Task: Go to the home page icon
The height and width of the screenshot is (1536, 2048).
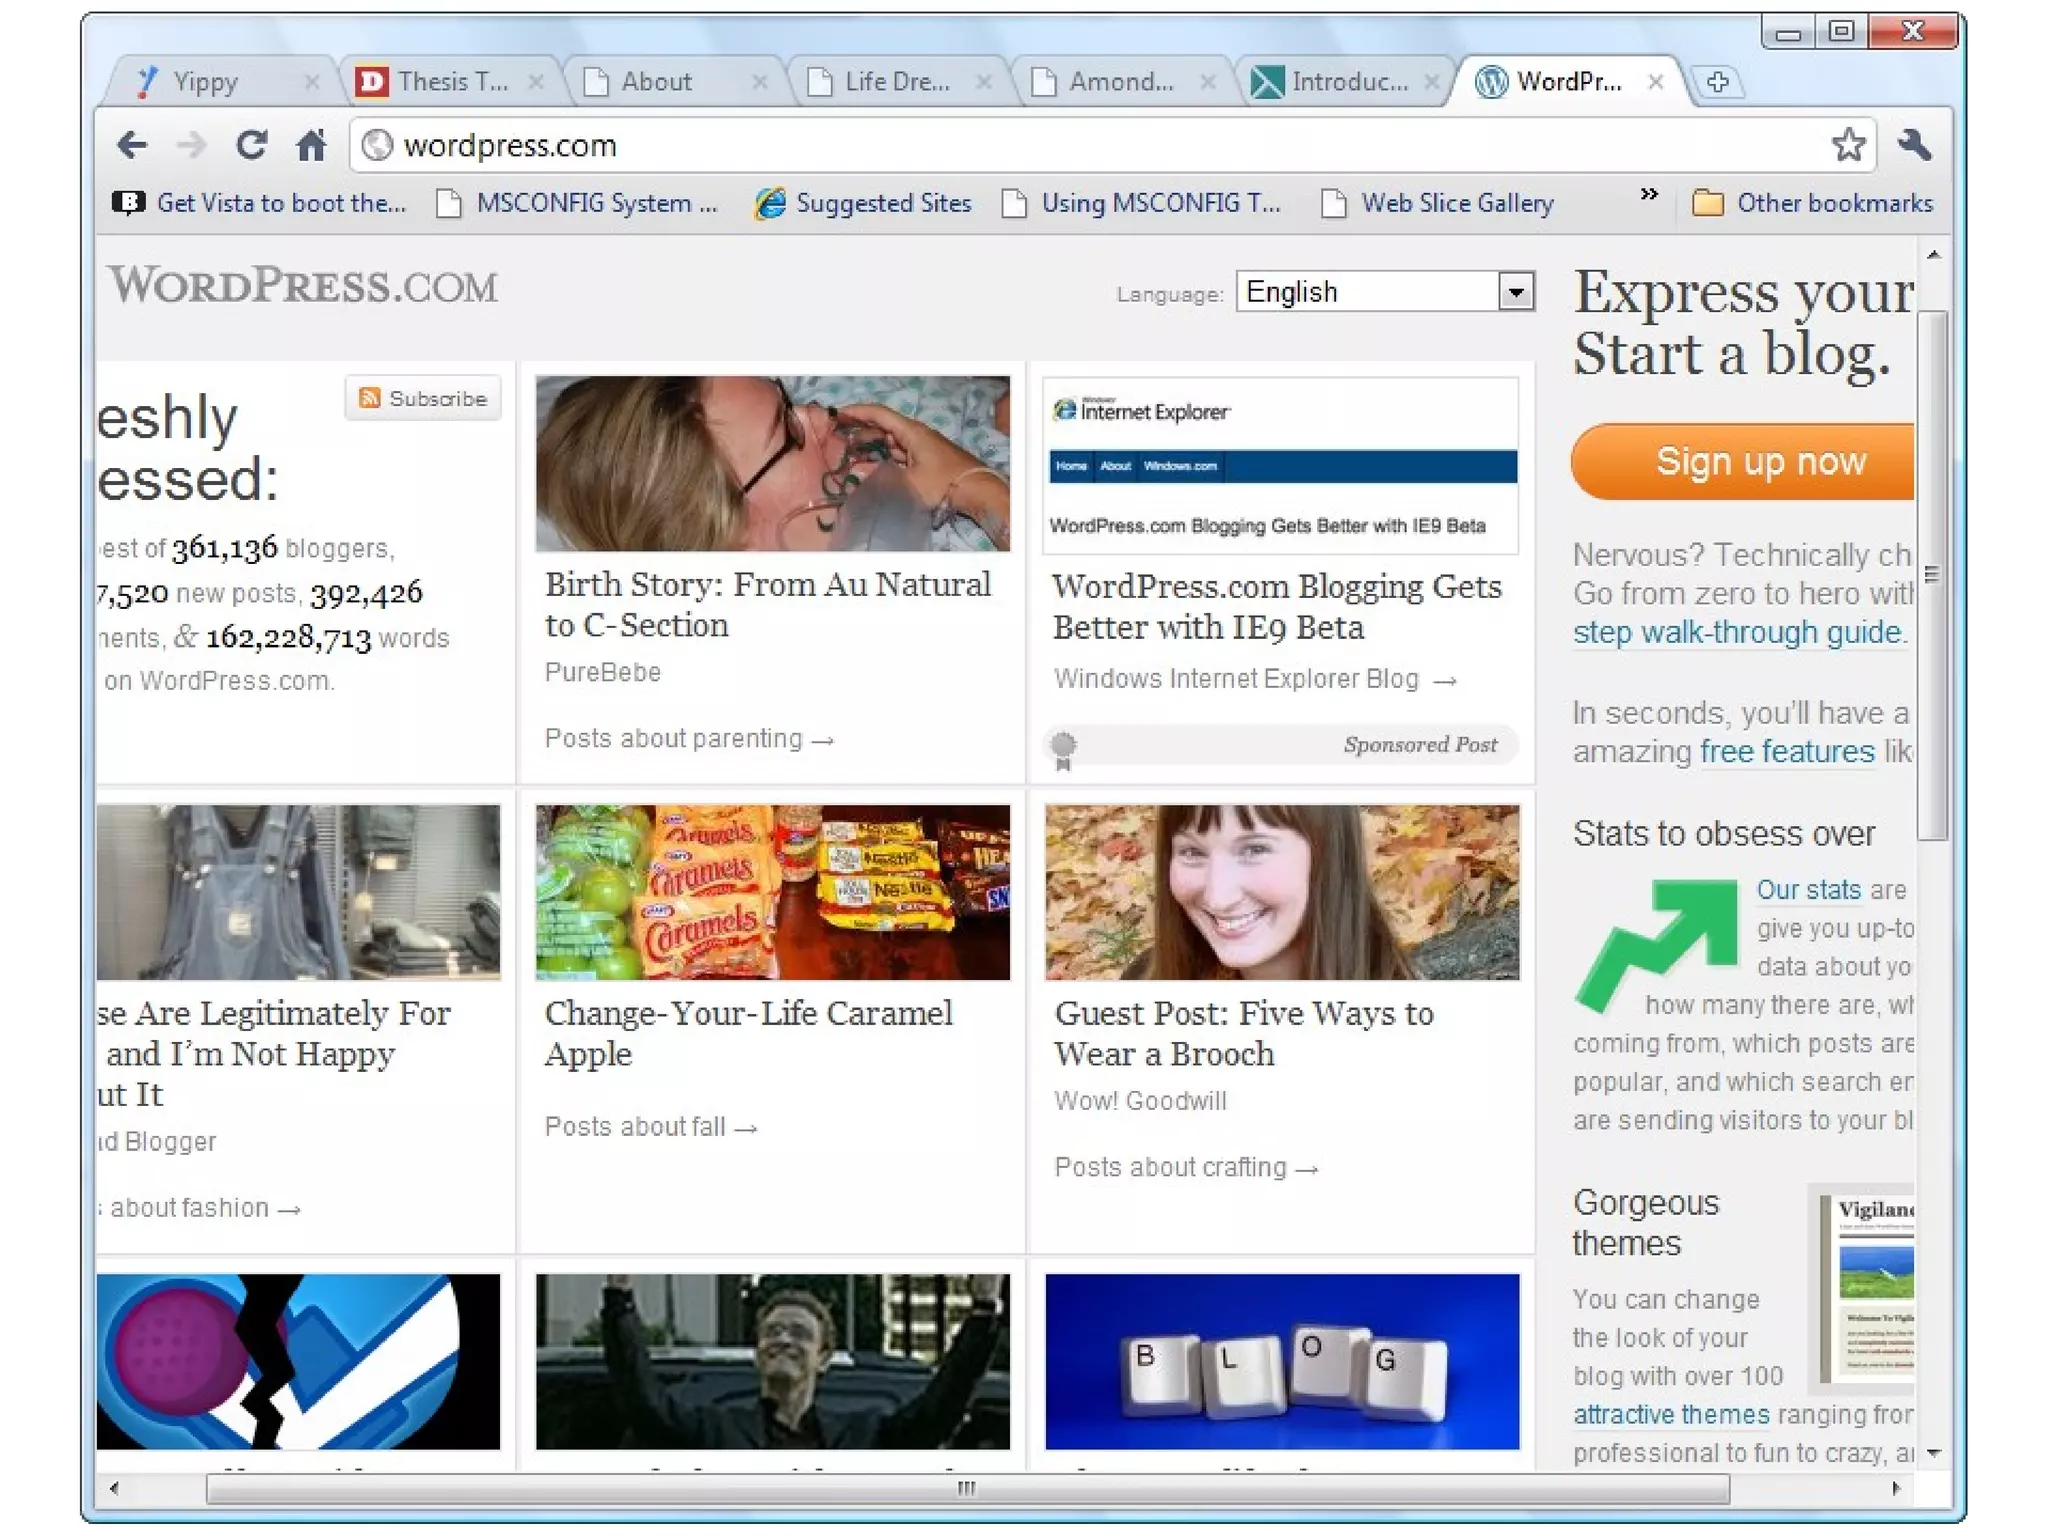Action: pos(311,146)
